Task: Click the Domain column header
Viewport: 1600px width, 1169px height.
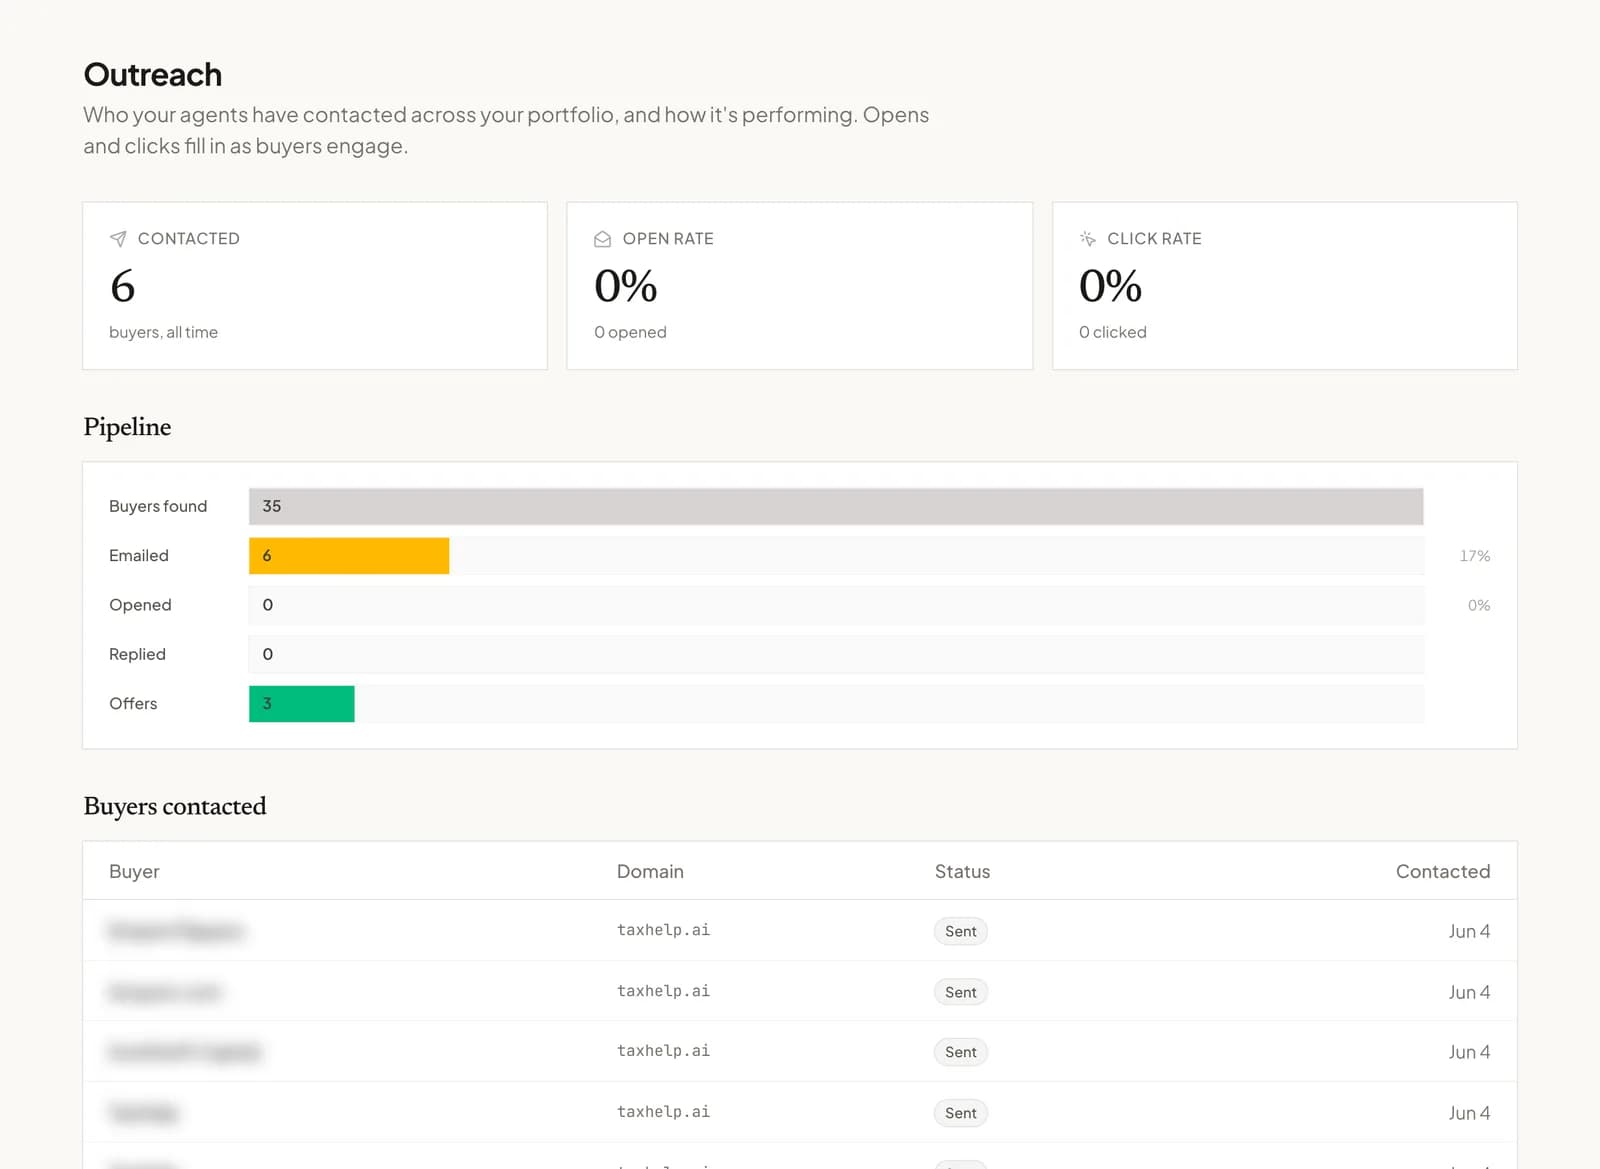Action: click(650, 872)
